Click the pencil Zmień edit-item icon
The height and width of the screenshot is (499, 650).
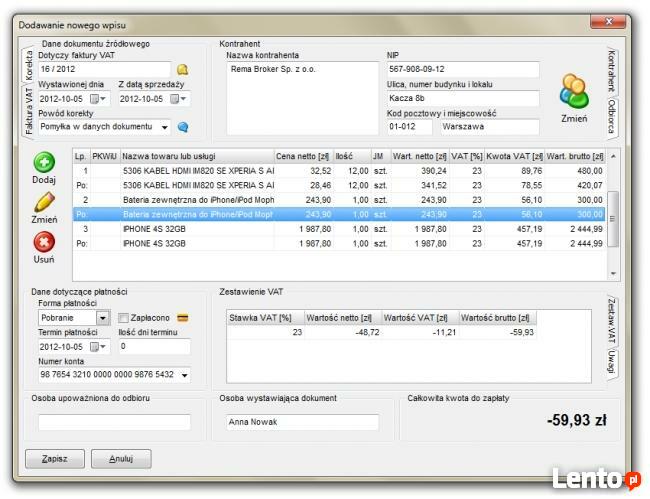(44, 202)
